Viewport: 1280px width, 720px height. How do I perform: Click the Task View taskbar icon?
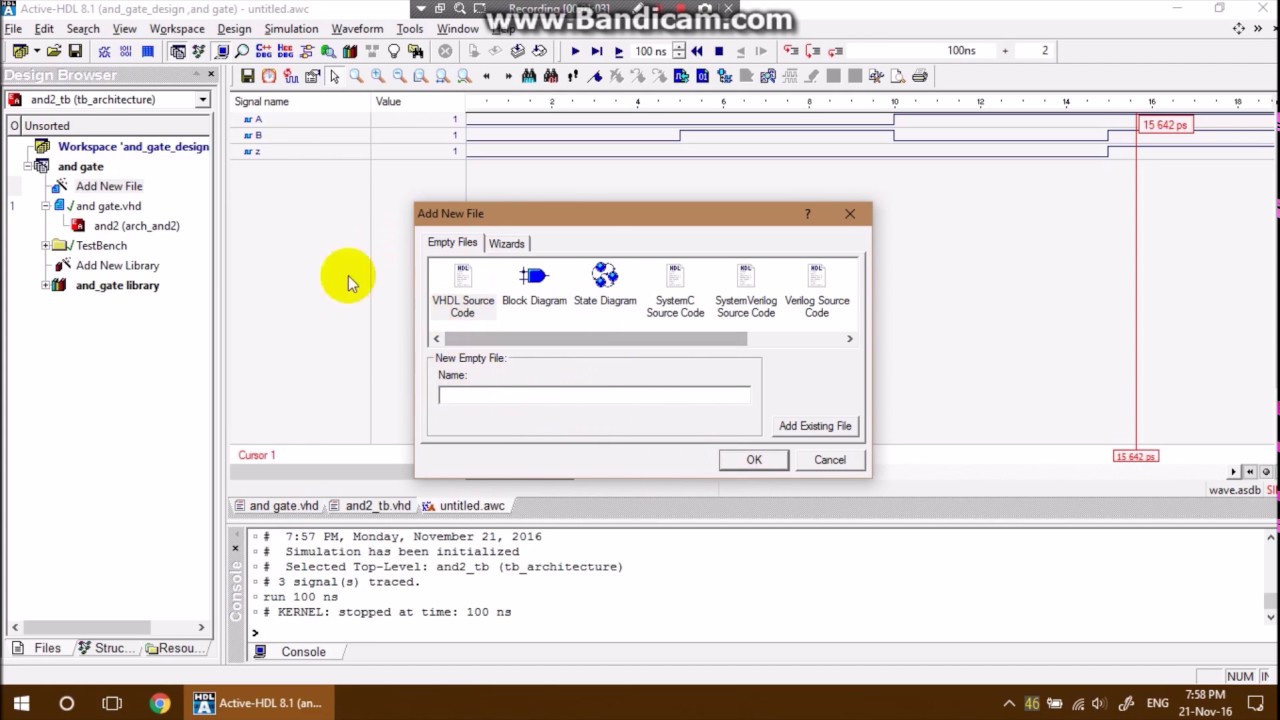[x=112, y=703]
